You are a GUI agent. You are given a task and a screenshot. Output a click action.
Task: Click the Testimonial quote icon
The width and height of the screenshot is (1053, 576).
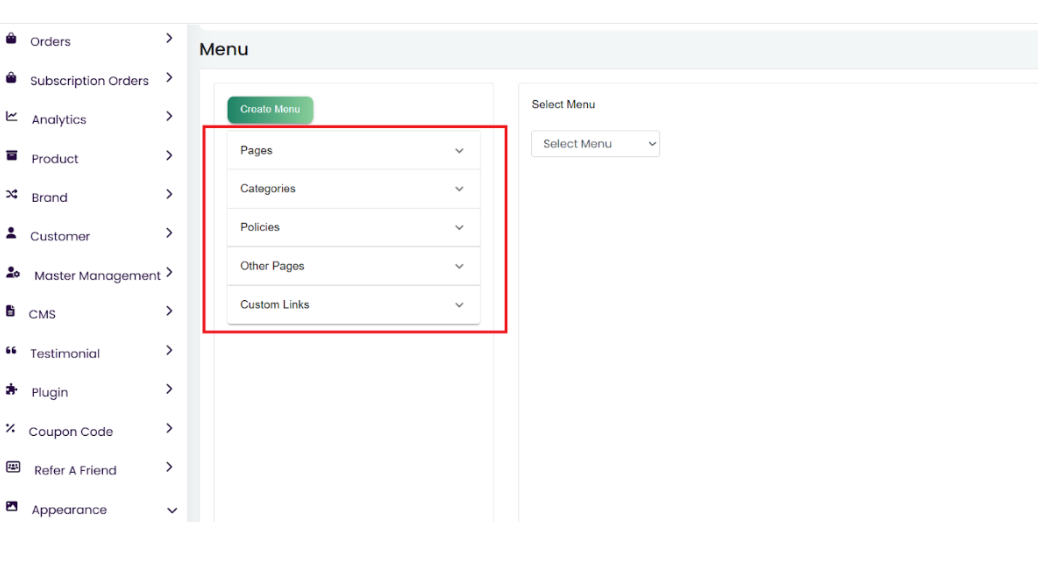coord(11,352)
